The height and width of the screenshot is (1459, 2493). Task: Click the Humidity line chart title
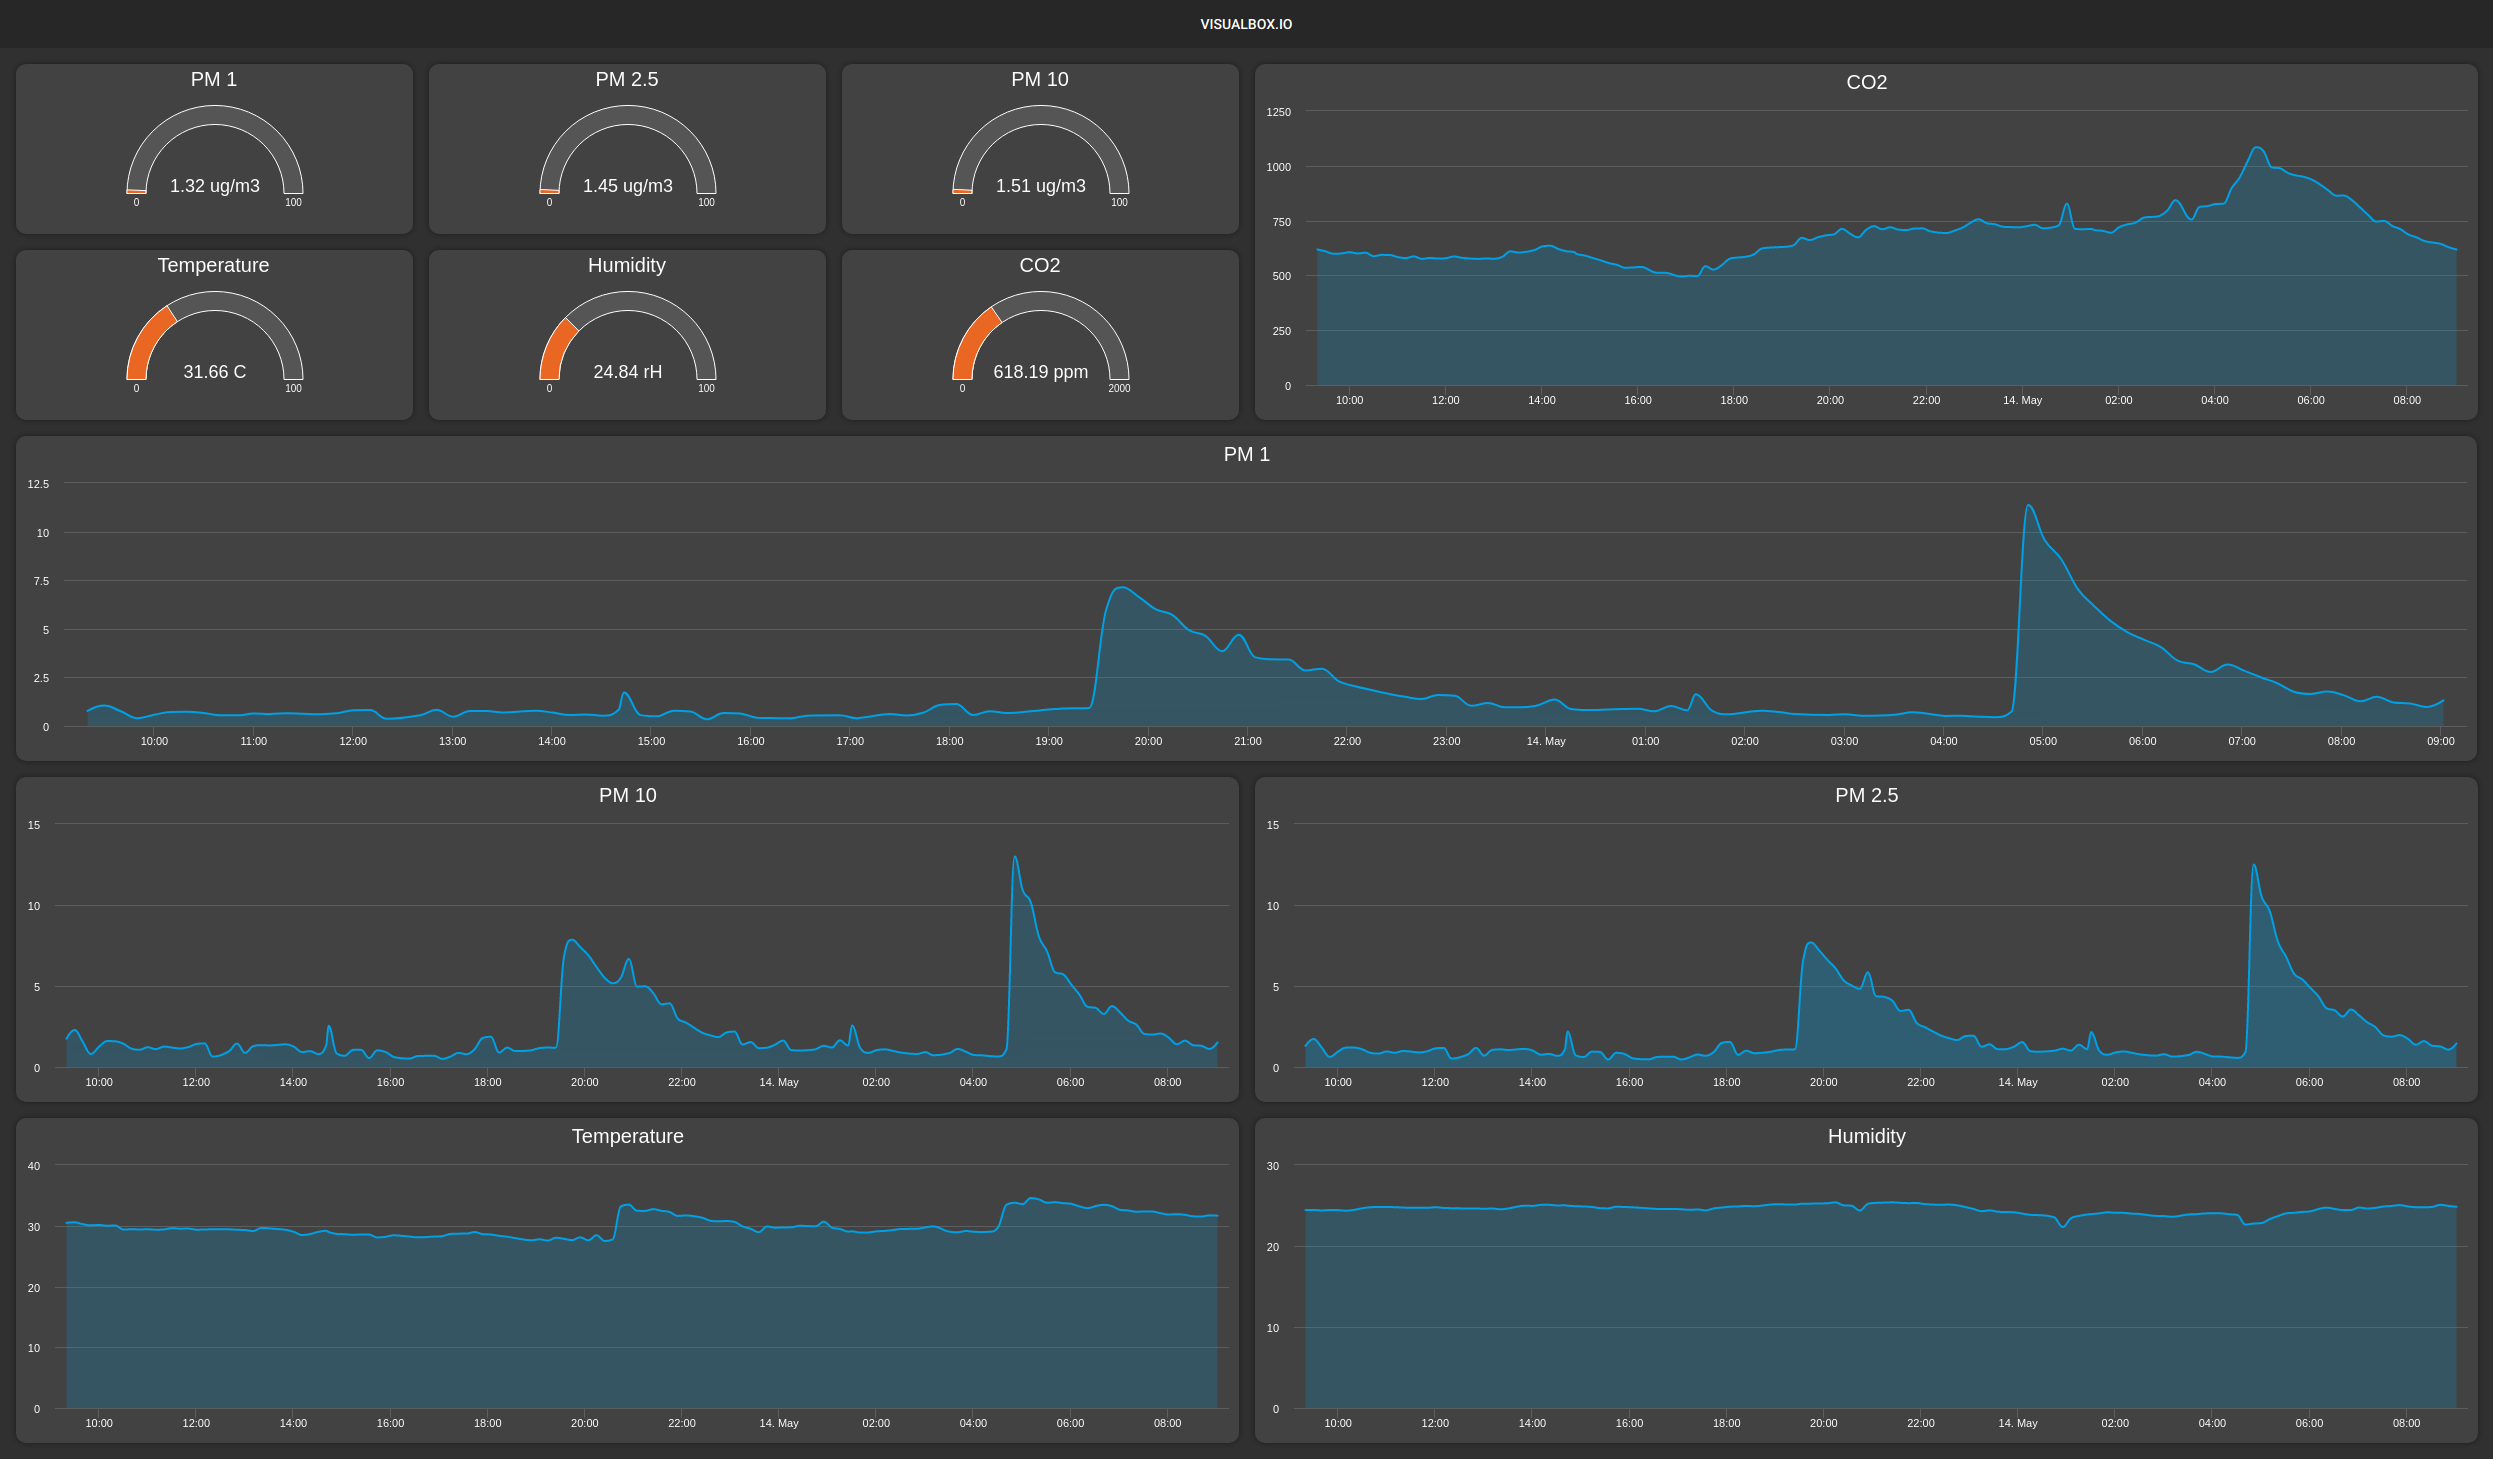(x=1866, y=1136)
